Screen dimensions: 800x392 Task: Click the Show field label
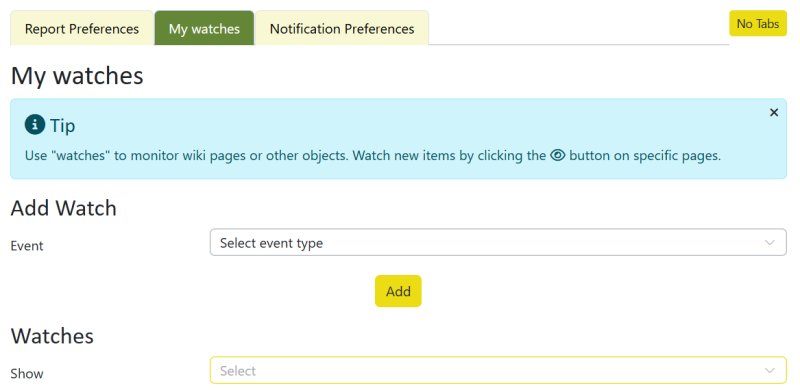(27, 374)
